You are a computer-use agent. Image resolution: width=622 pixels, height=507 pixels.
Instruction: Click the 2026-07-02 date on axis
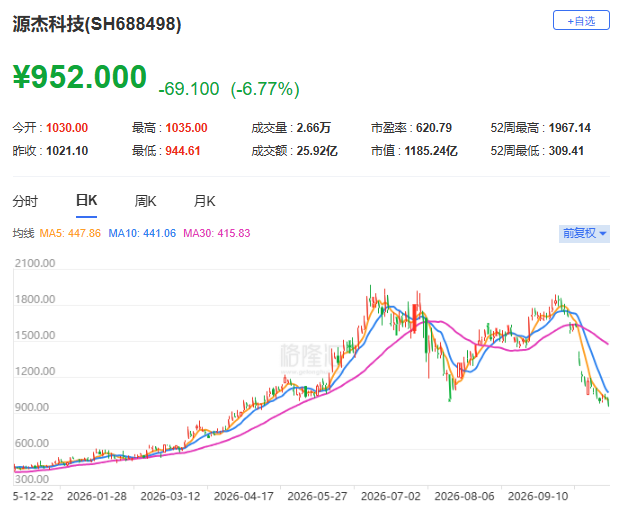(x=391, y=496)
